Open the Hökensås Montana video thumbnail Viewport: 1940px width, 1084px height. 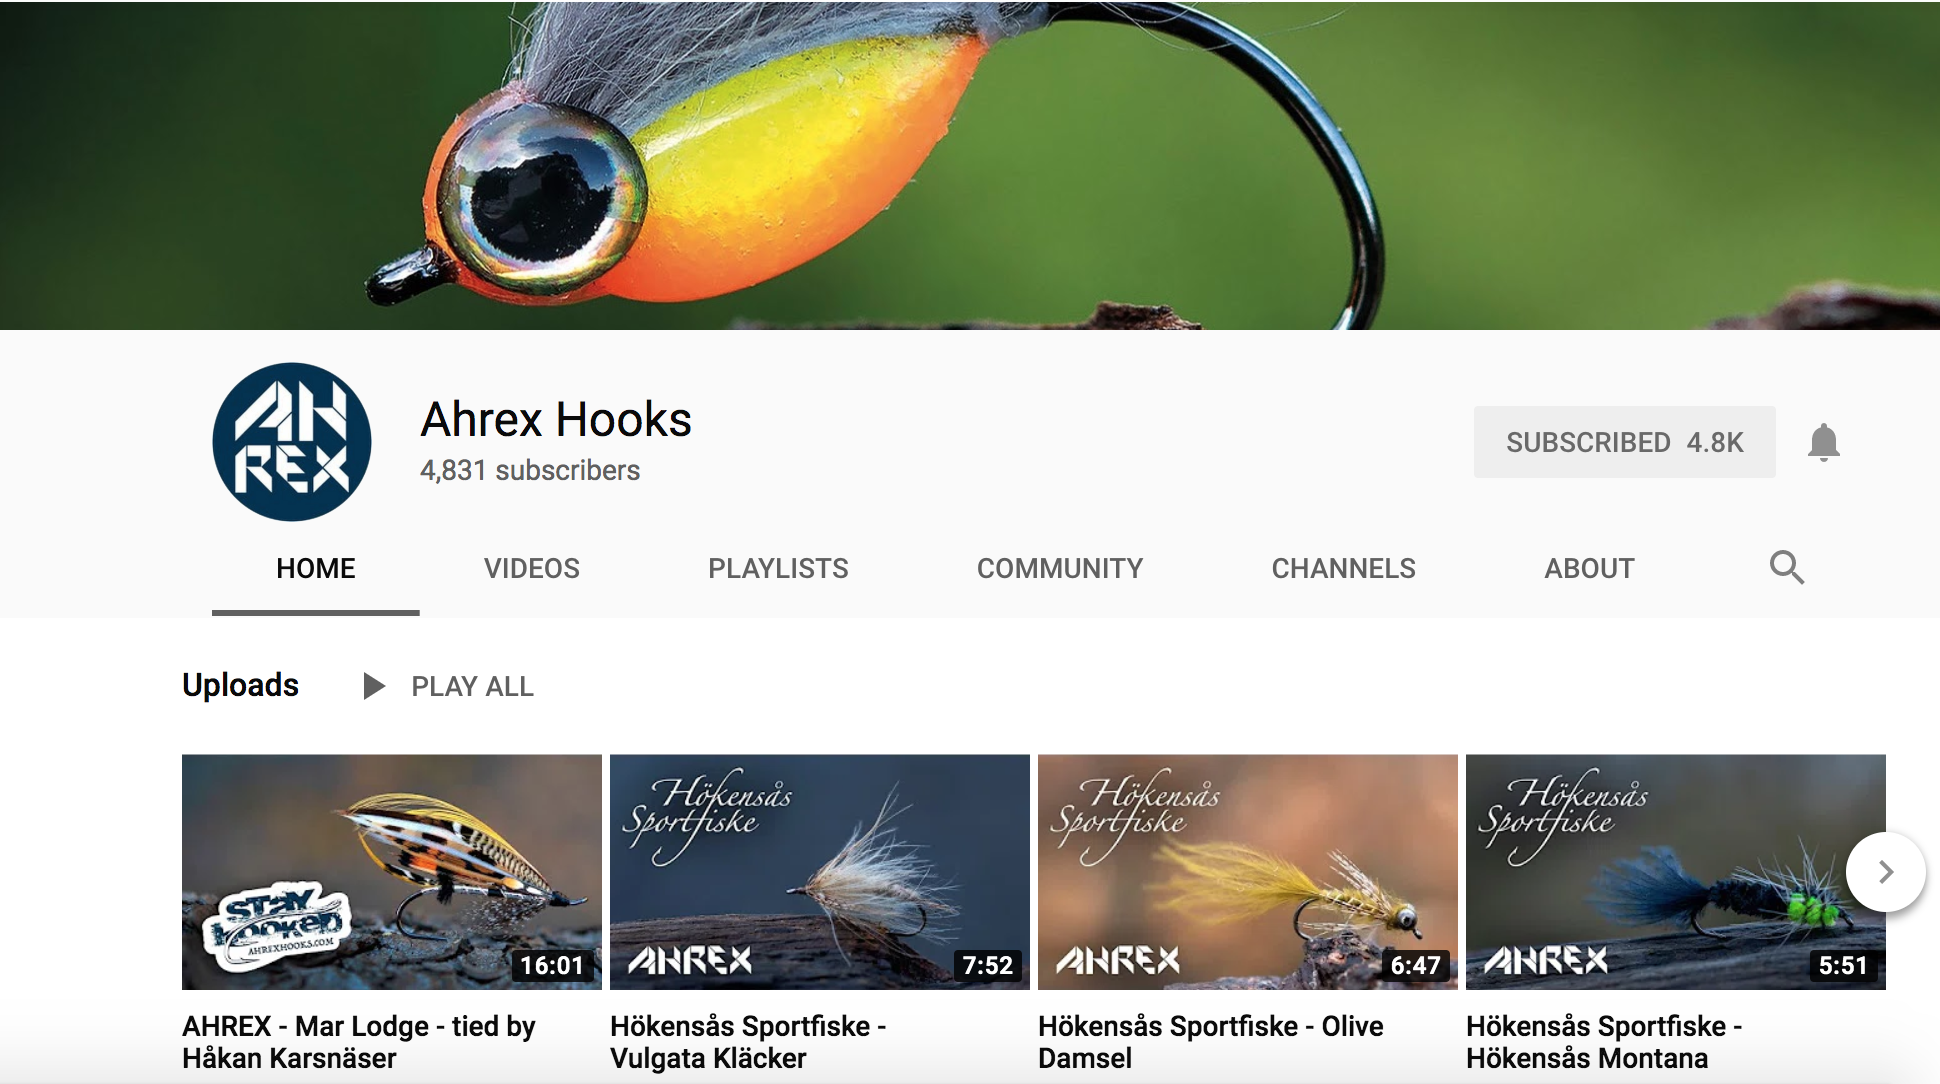(x=1676, y=872)
